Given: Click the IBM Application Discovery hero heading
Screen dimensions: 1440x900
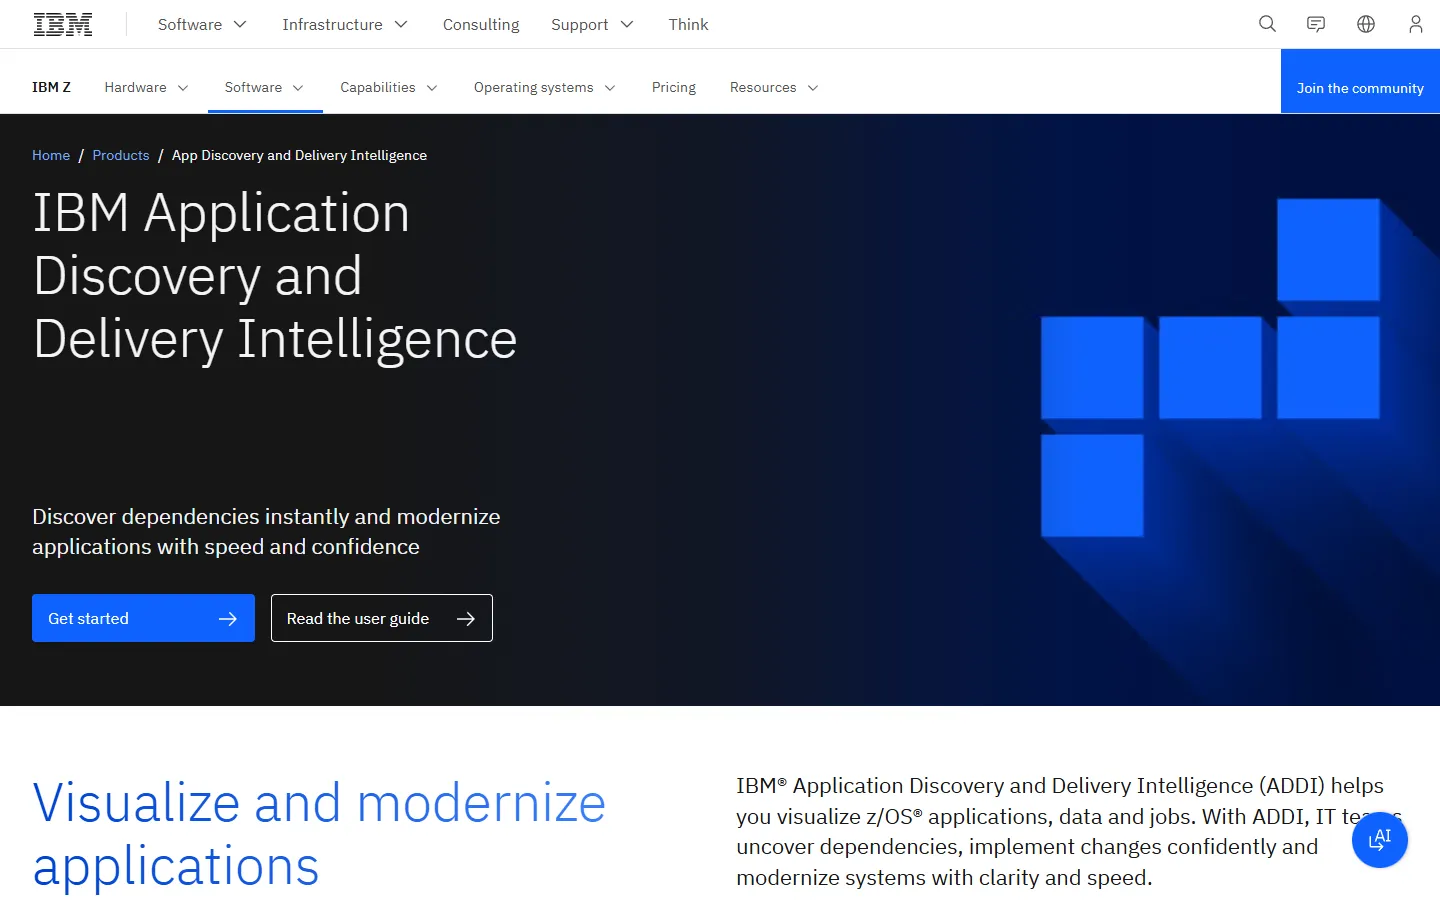Looking at the screenshot, I should coord(275,276).
